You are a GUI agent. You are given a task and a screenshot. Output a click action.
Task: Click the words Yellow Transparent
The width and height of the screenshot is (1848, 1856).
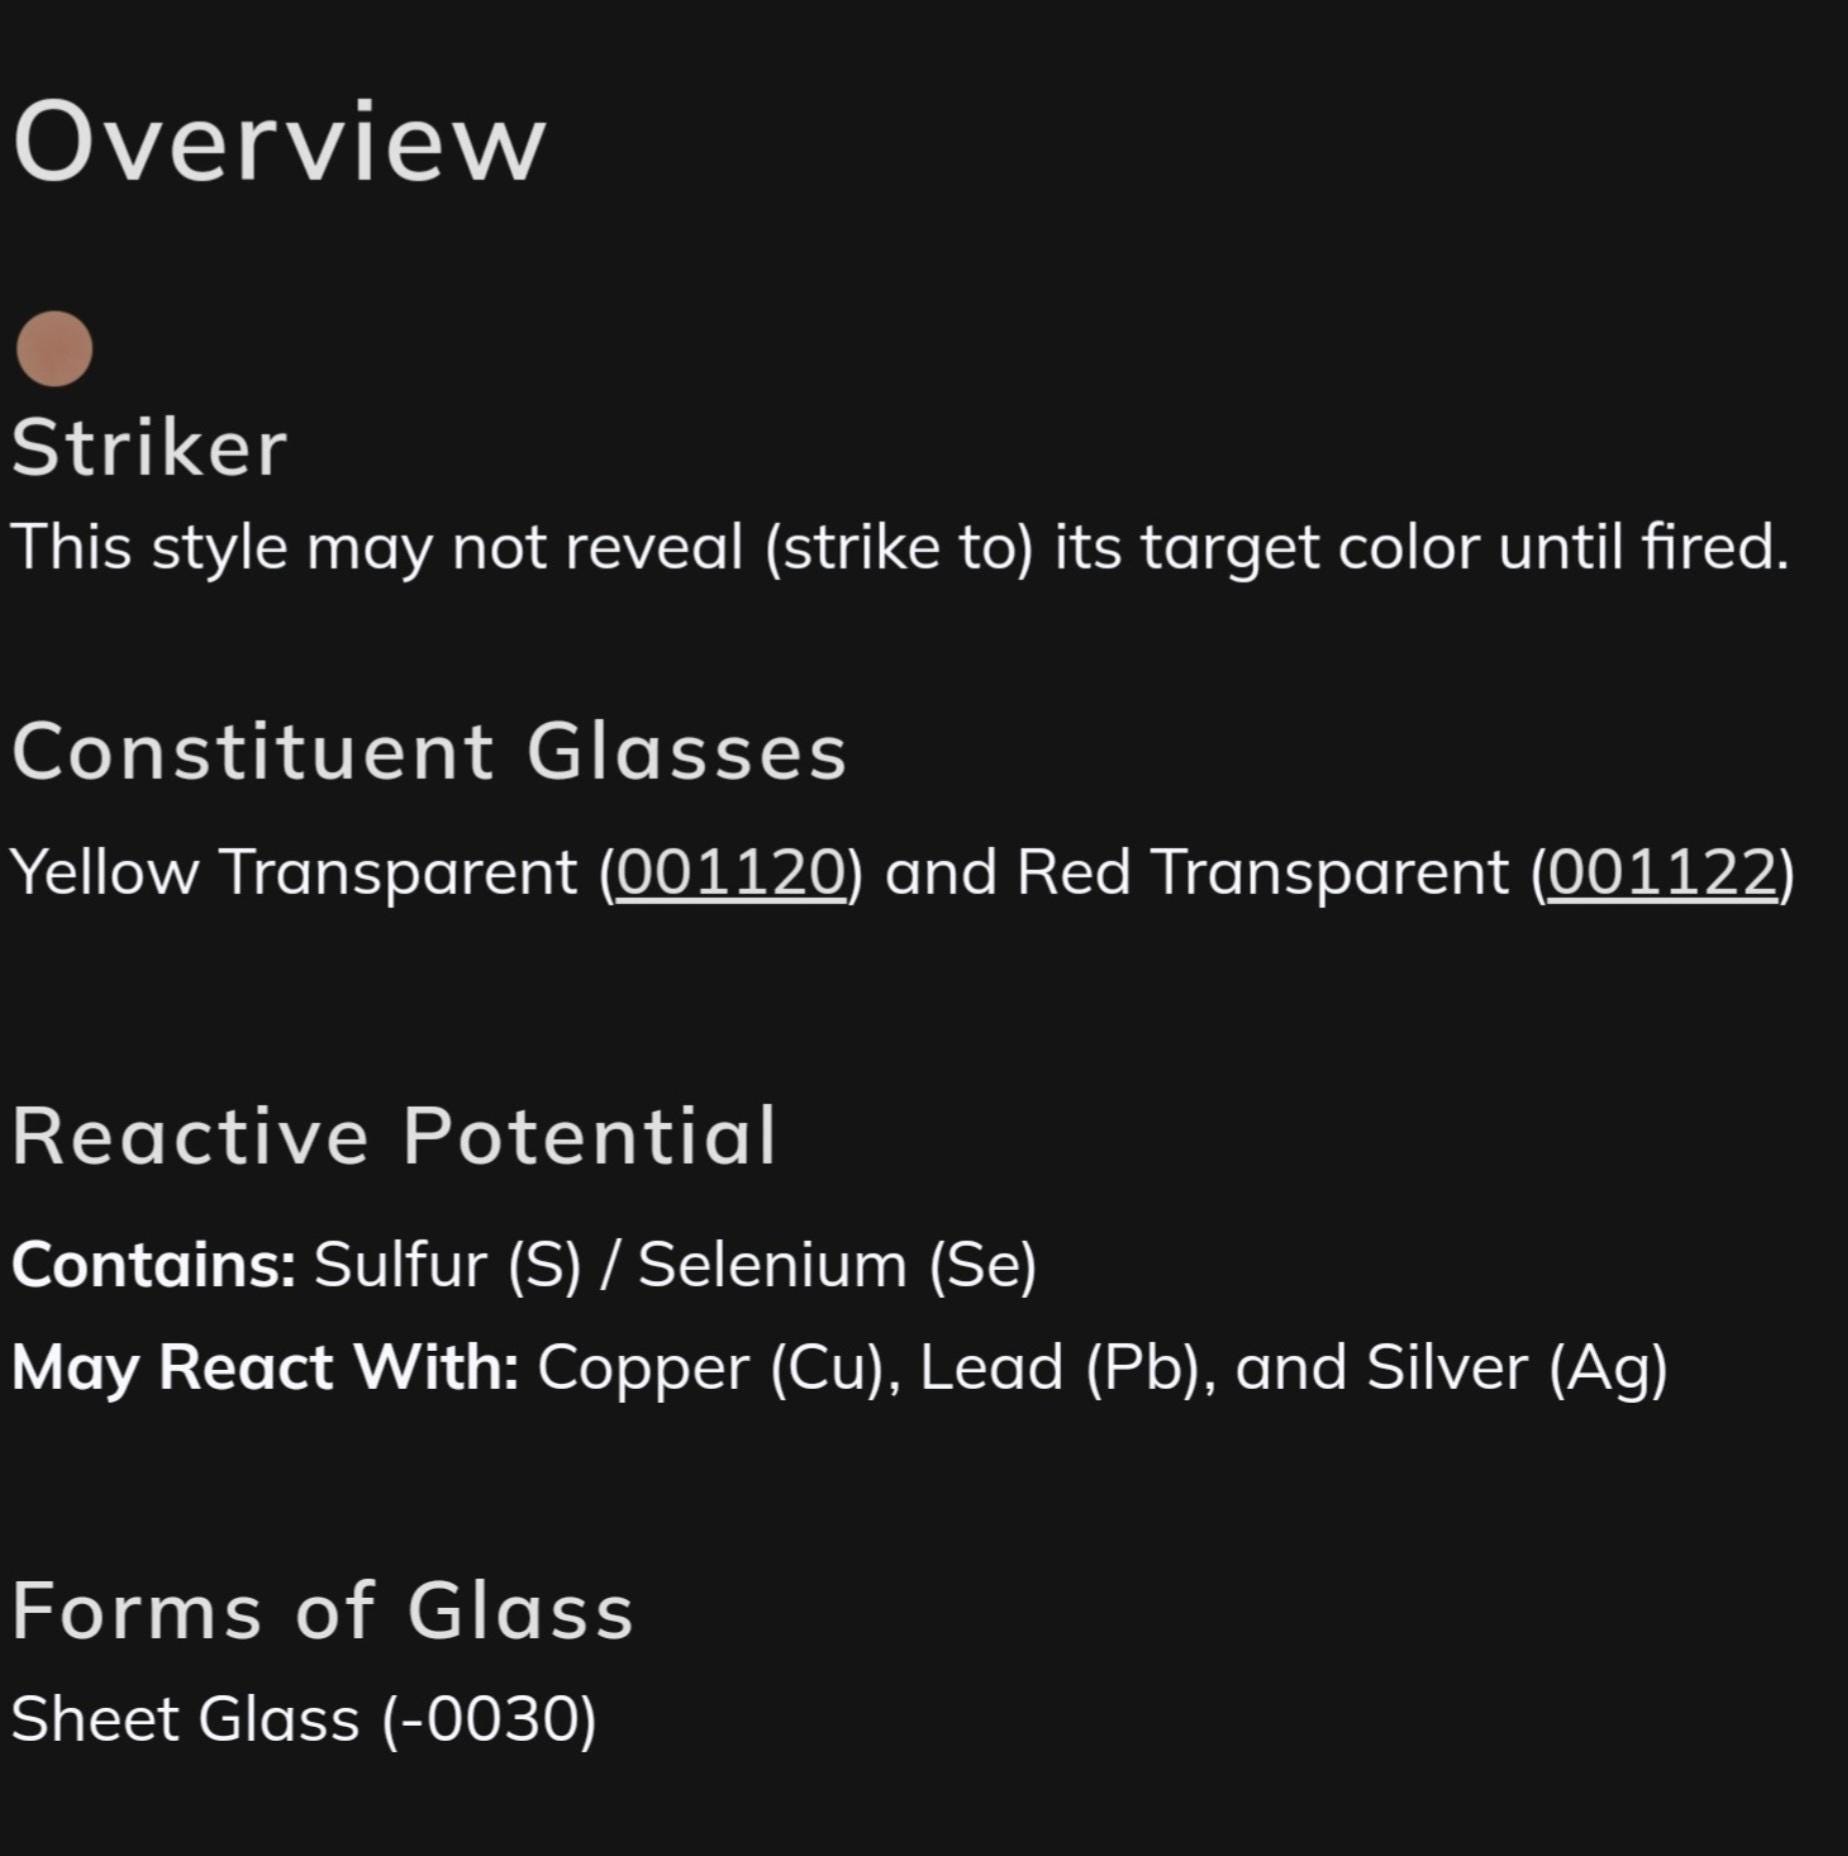[294, 872]
